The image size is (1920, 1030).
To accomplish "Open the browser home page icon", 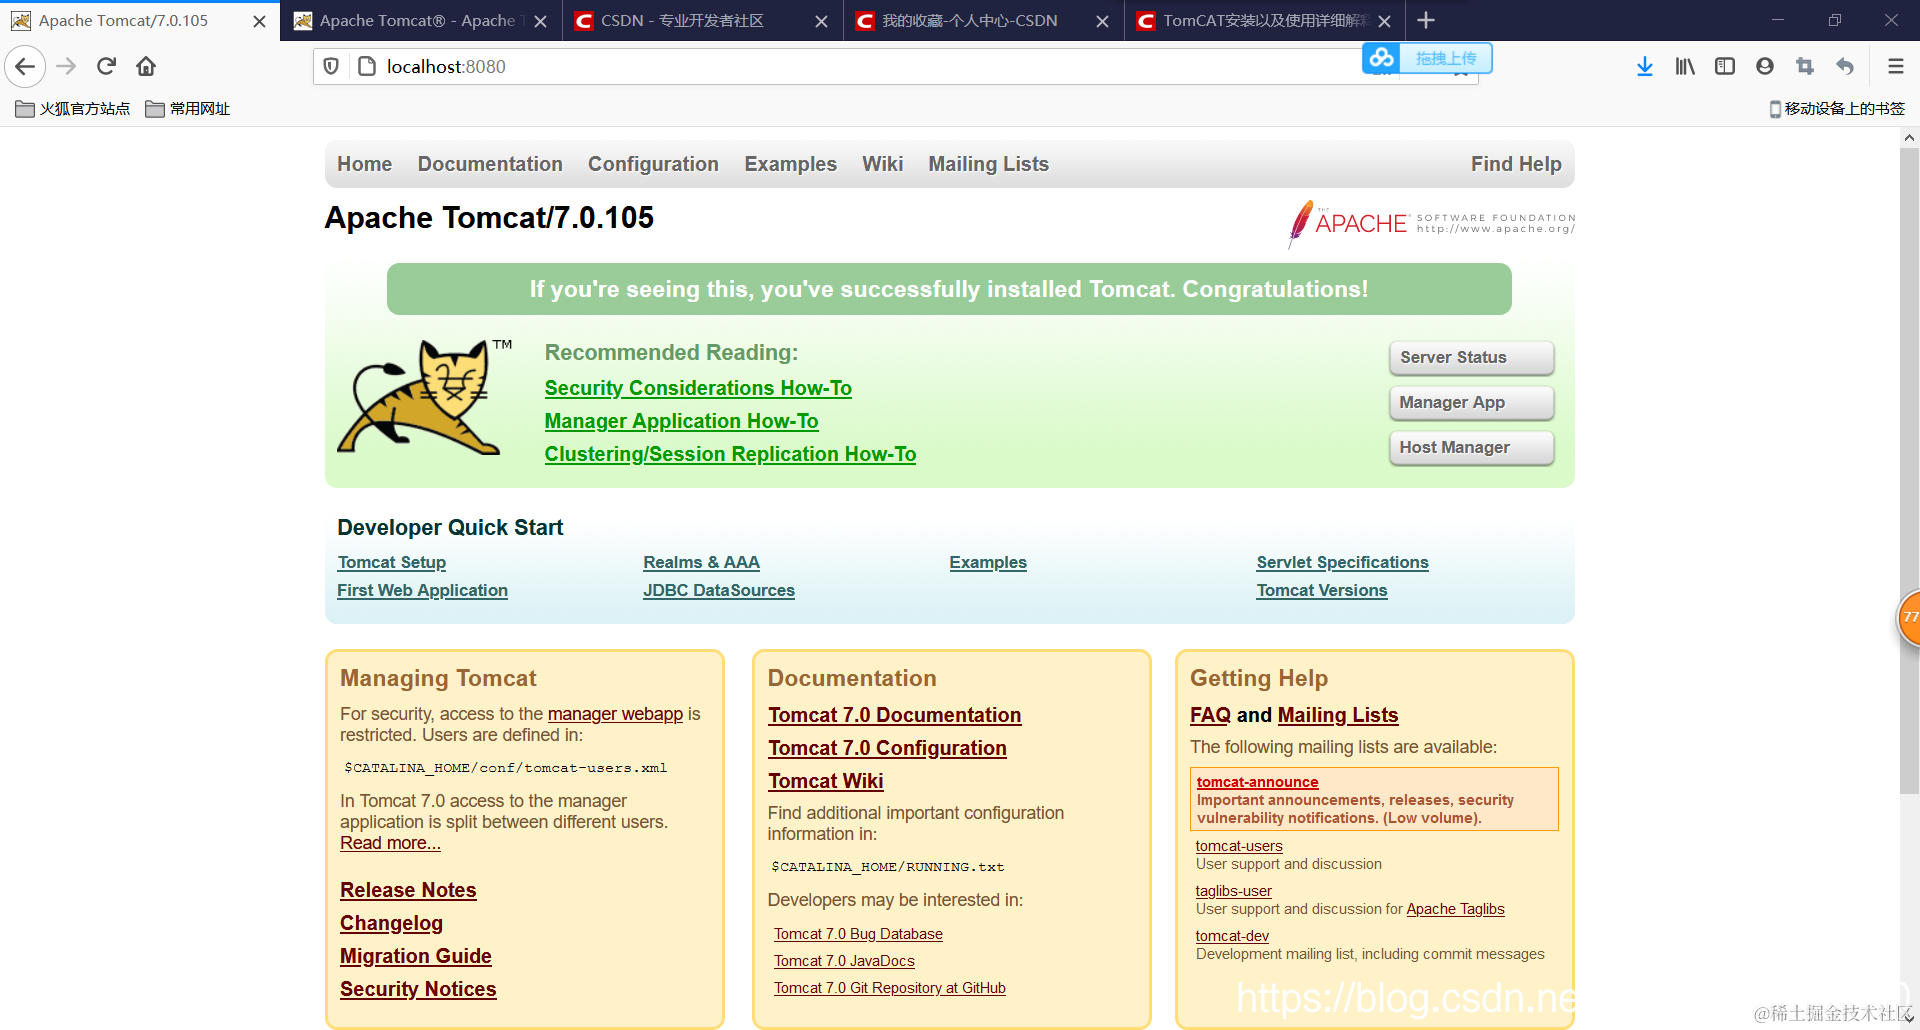I will (x=146, y=66).
